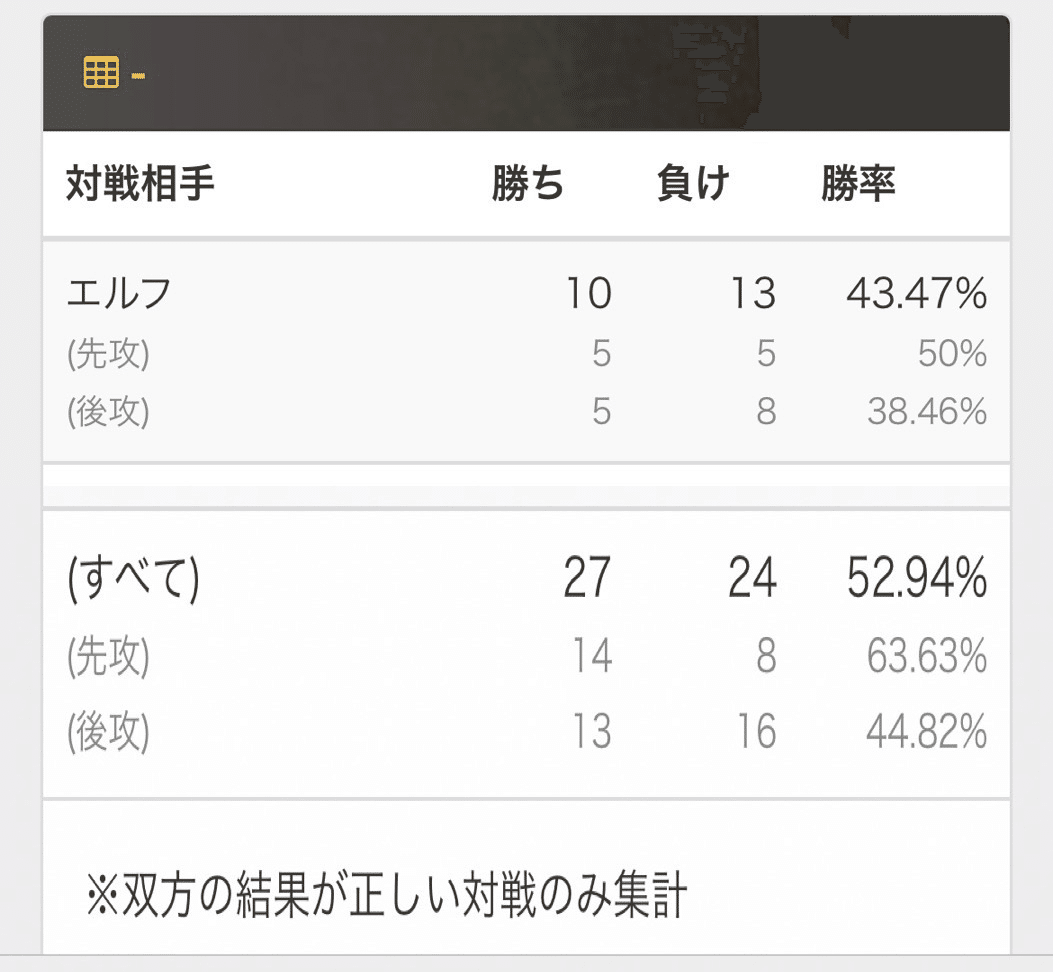Click the 44.82% second-turn win rate
The image size is (1053, 972).
[x=927, y=732]
